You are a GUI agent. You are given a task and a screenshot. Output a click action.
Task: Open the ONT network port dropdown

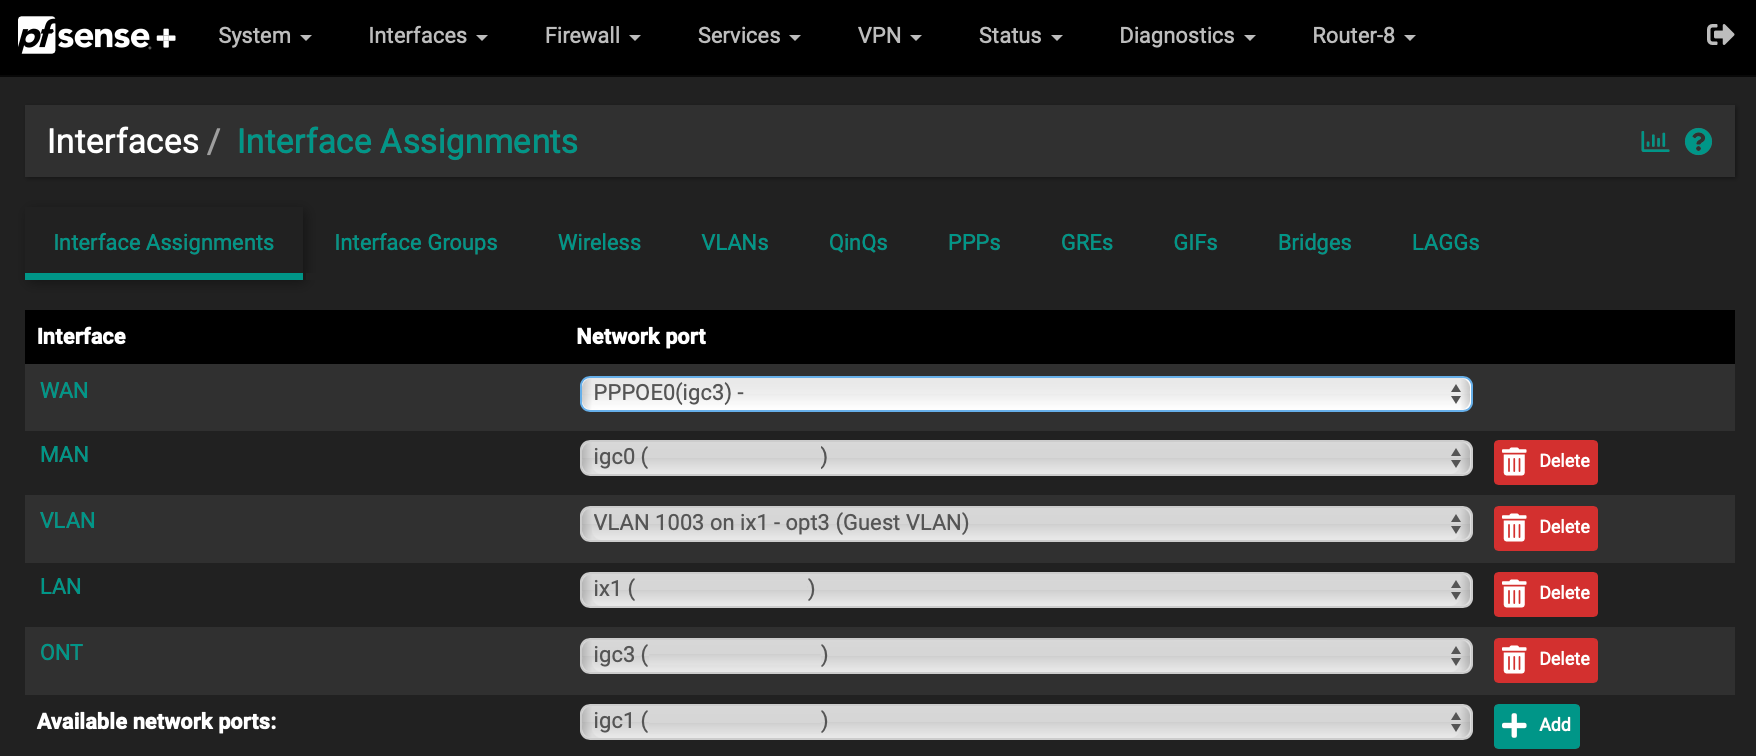pos(1026,656)
